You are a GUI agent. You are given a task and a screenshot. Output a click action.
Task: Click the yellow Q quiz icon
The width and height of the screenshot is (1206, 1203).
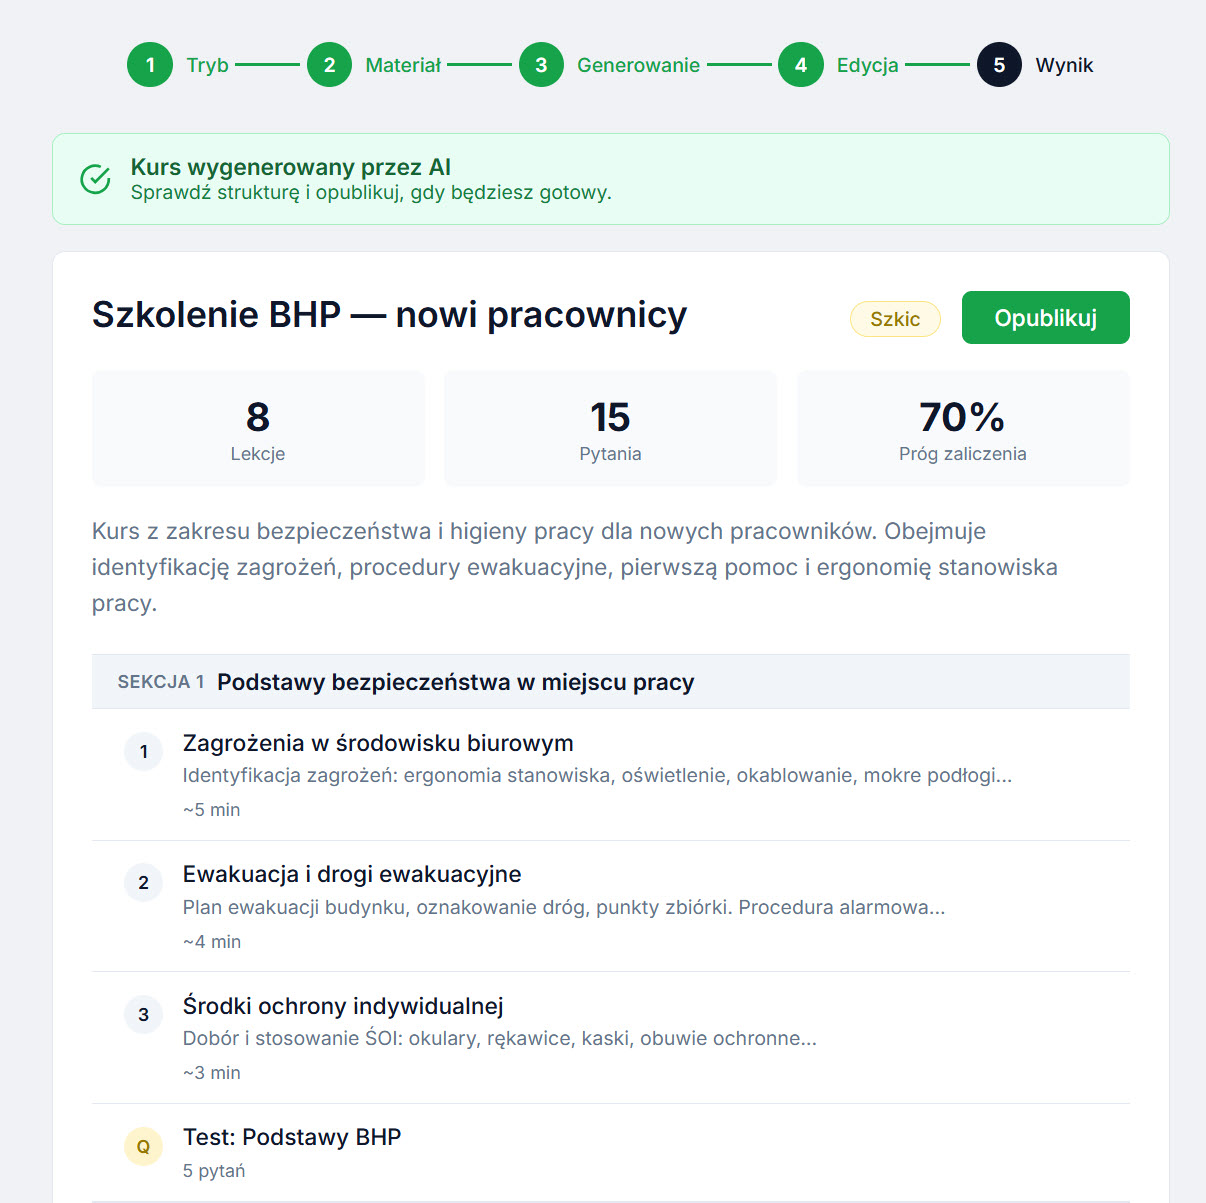143,1147
